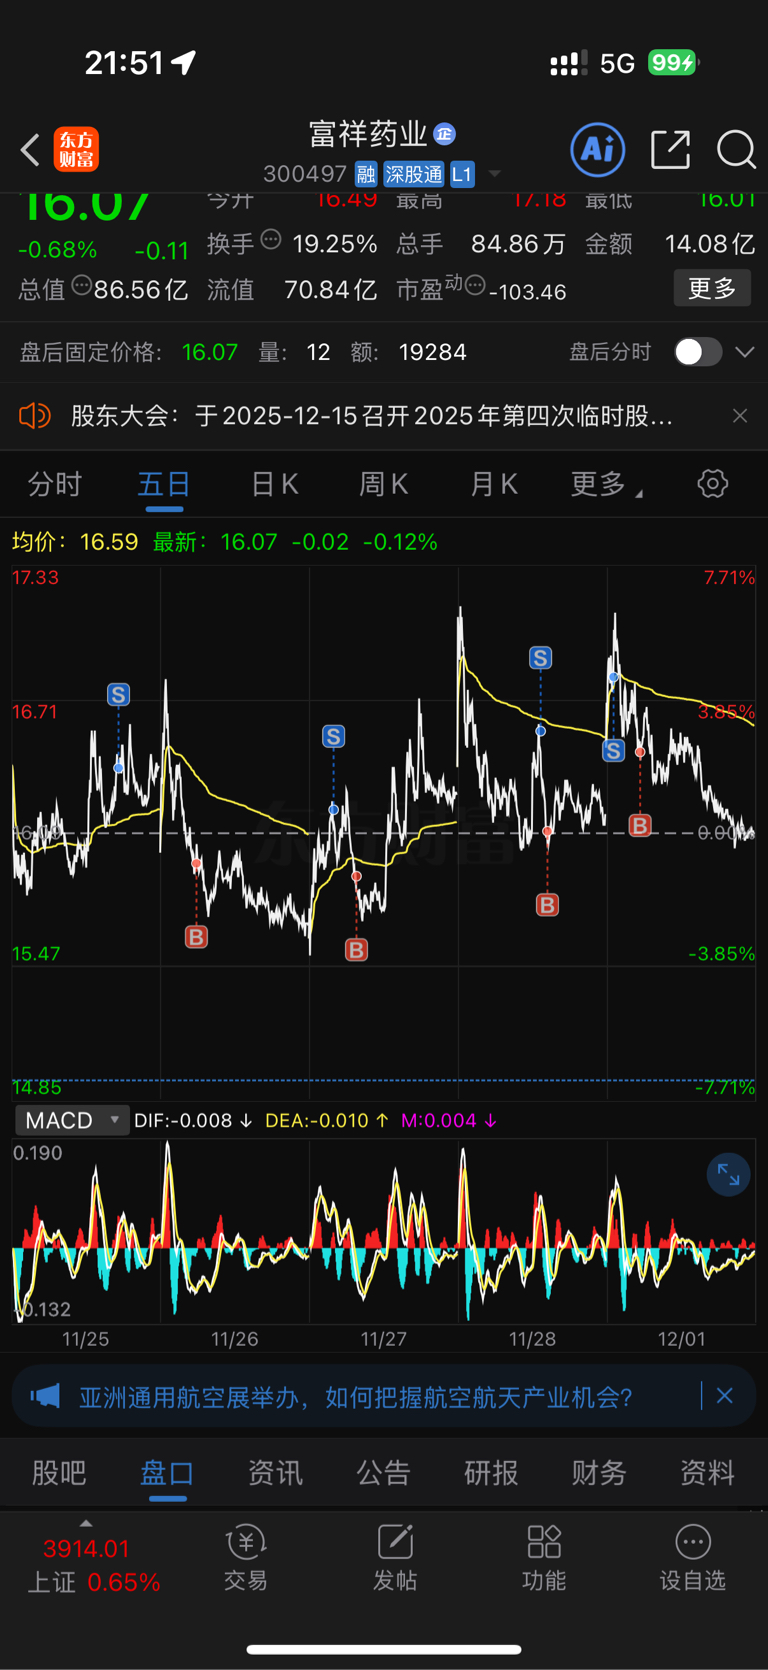Tap the B buy marker on 11/27

click(356, 949)
